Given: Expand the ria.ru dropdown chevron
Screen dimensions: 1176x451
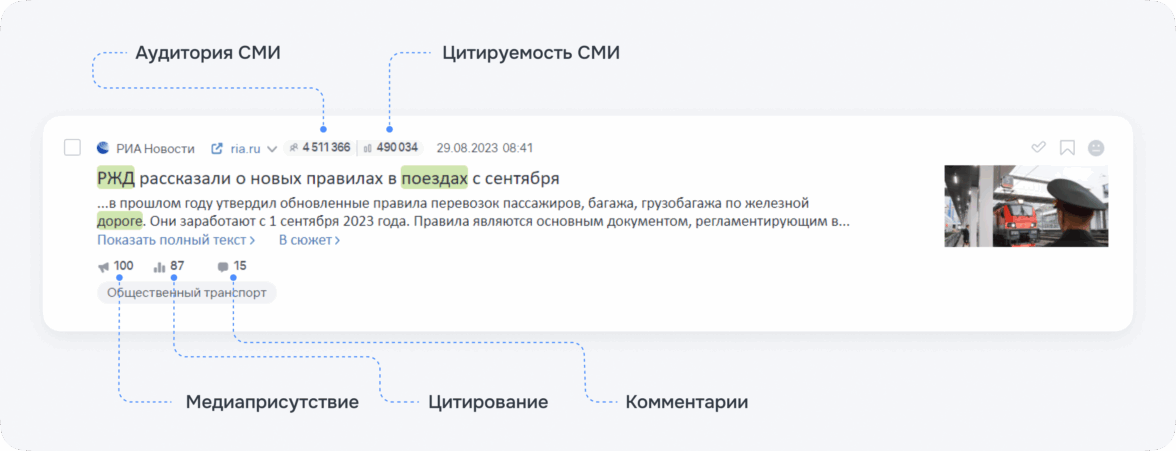Looking at the screenshot, I should 271,150.
